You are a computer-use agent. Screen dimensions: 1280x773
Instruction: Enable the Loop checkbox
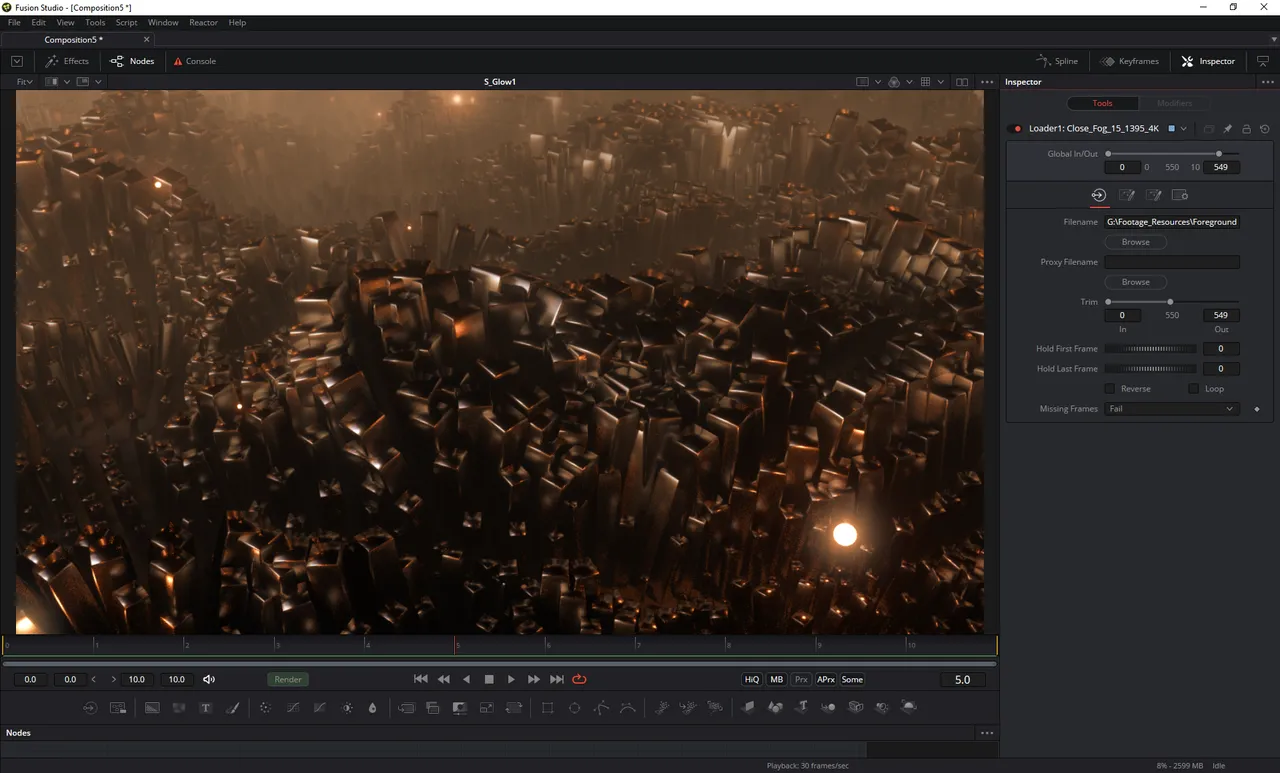(1193, 389)
